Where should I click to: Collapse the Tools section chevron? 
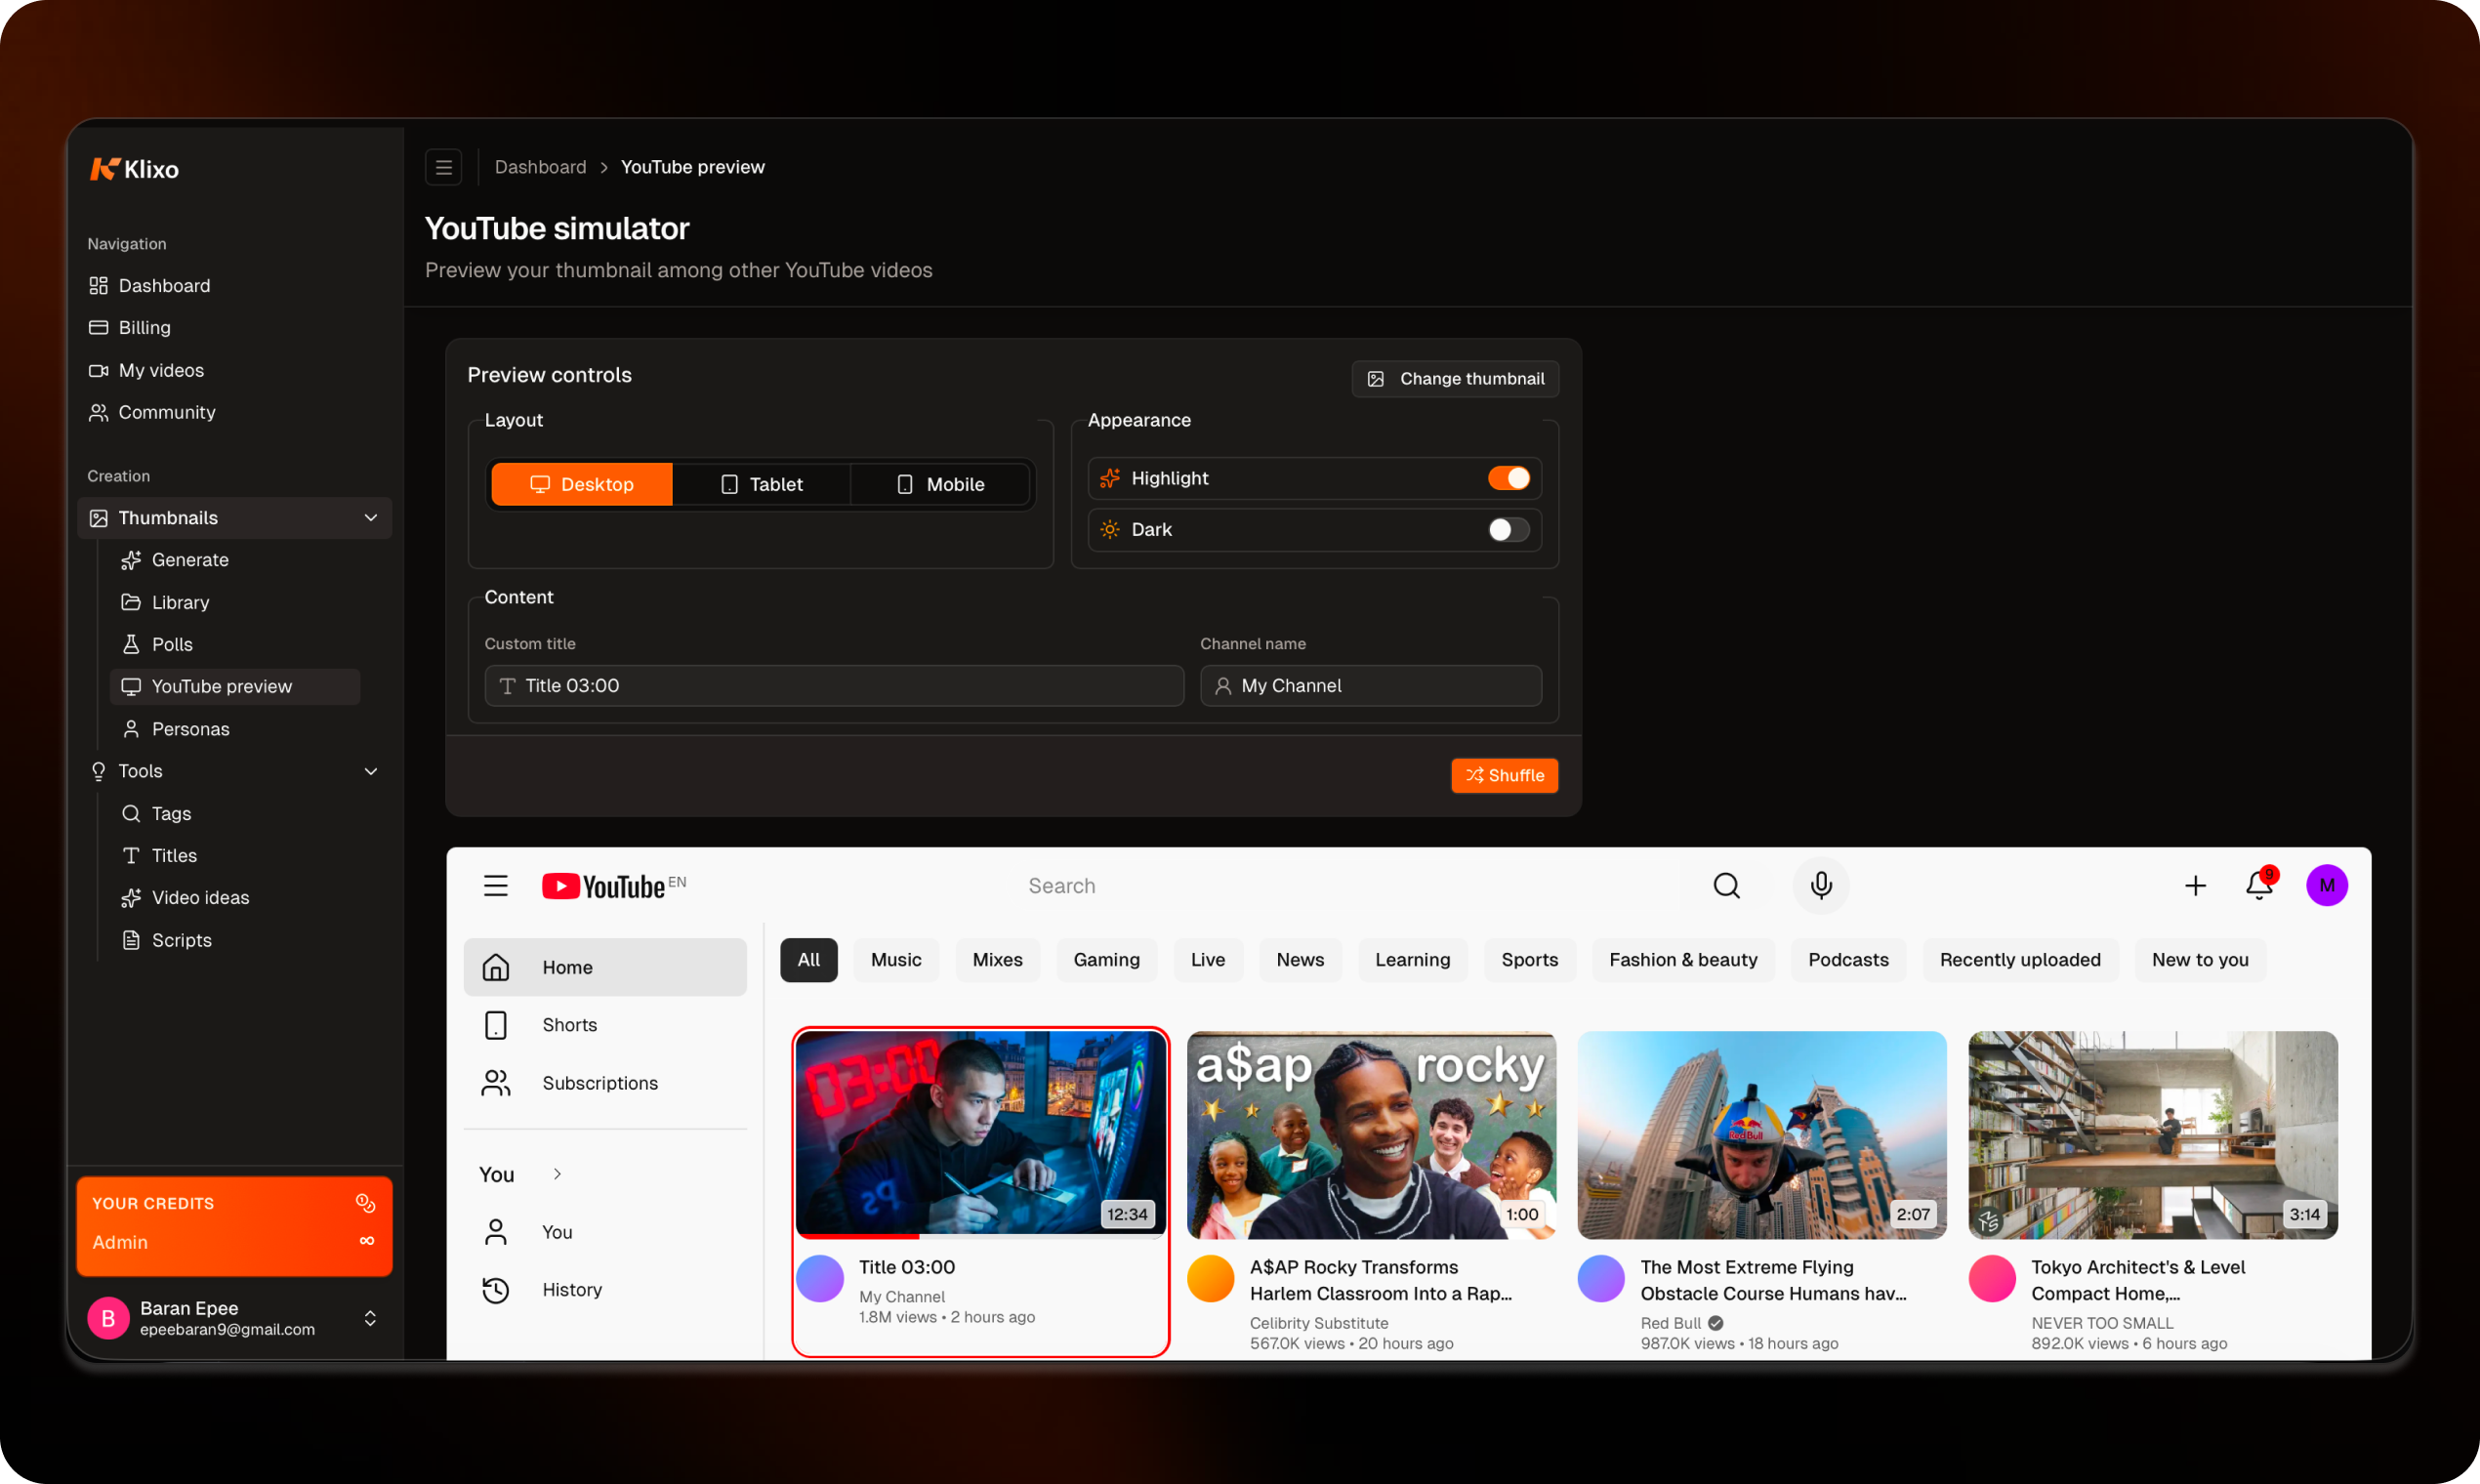(x=371, y=771)
